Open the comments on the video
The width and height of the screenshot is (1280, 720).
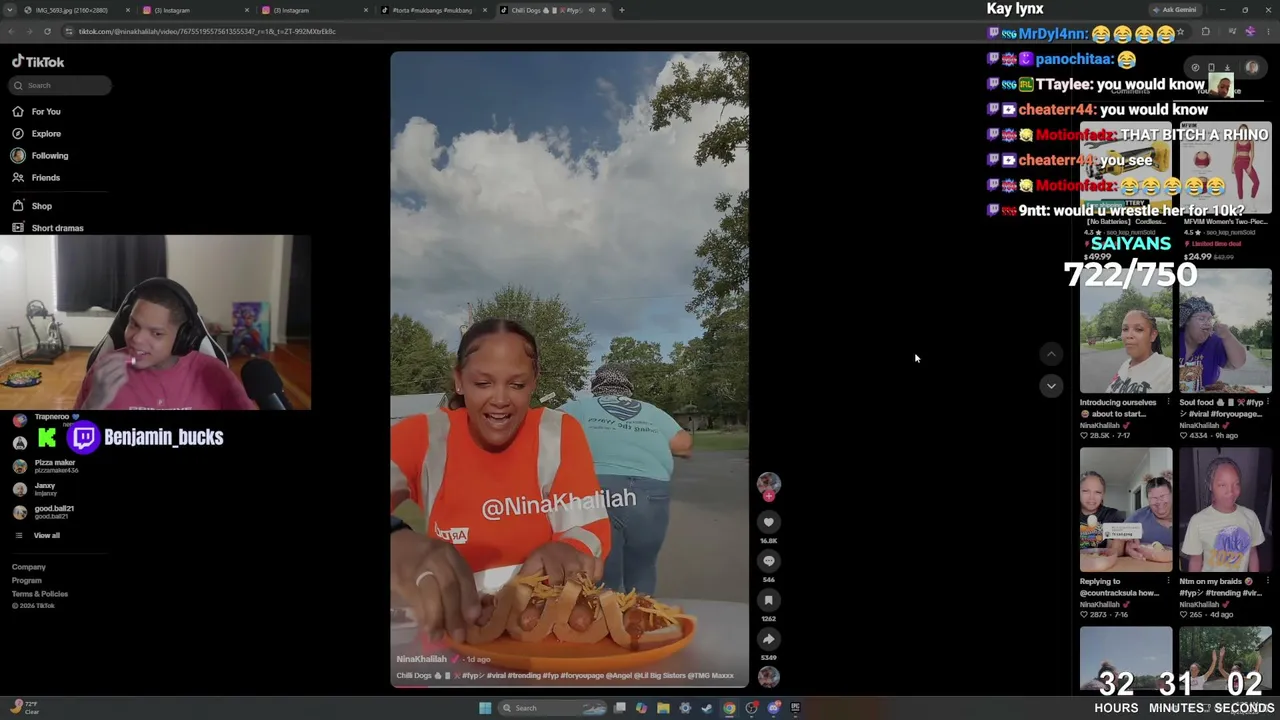768,561
